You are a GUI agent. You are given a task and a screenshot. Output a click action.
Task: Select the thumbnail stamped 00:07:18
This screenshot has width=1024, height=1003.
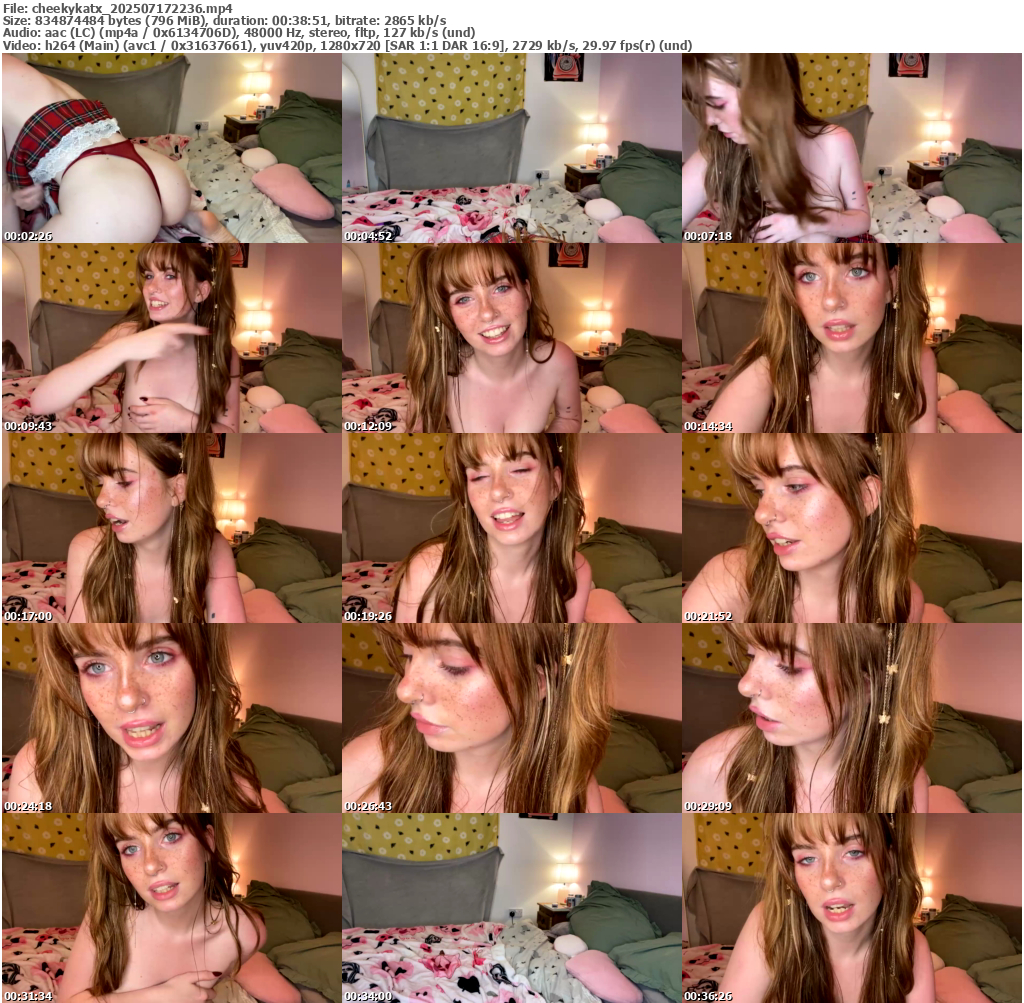[x=852, y=148]
